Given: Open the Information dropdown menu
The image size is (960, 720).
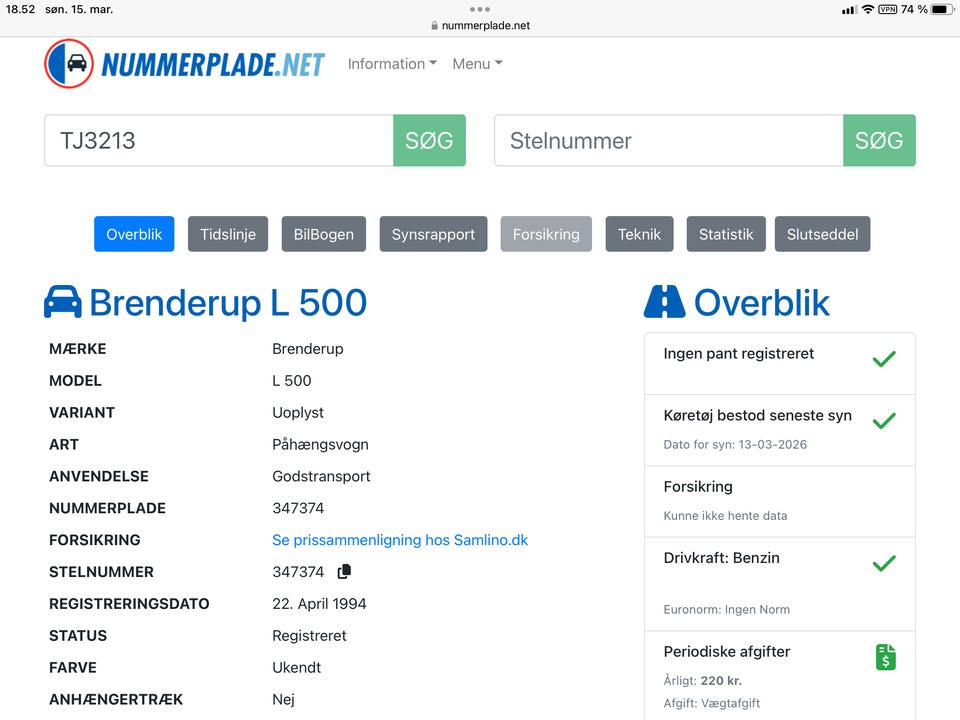Looking at the screenshot, I should tap(392, 64).
